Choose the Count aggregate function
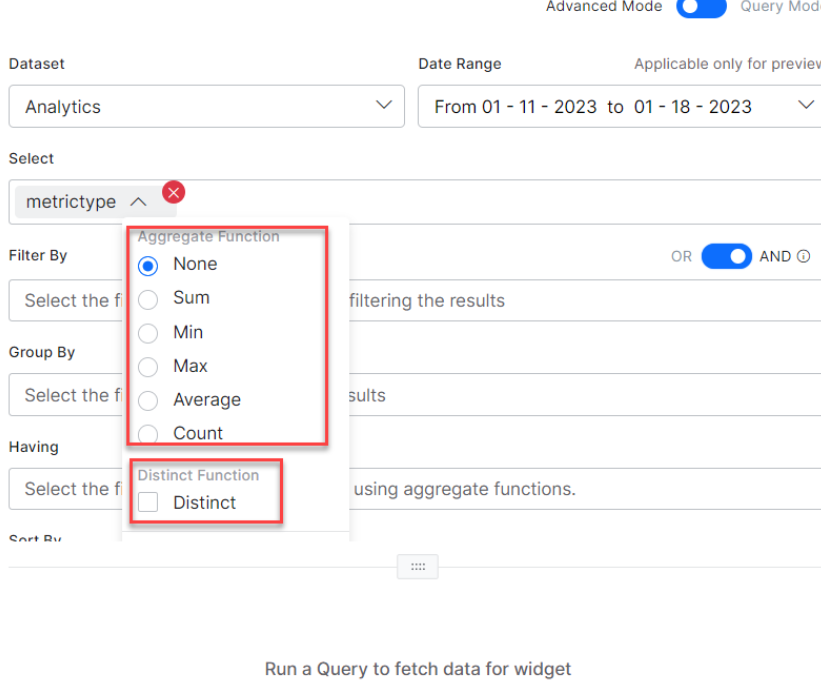The height and width of the screenshot is (696, 821). tap(148, 434)
